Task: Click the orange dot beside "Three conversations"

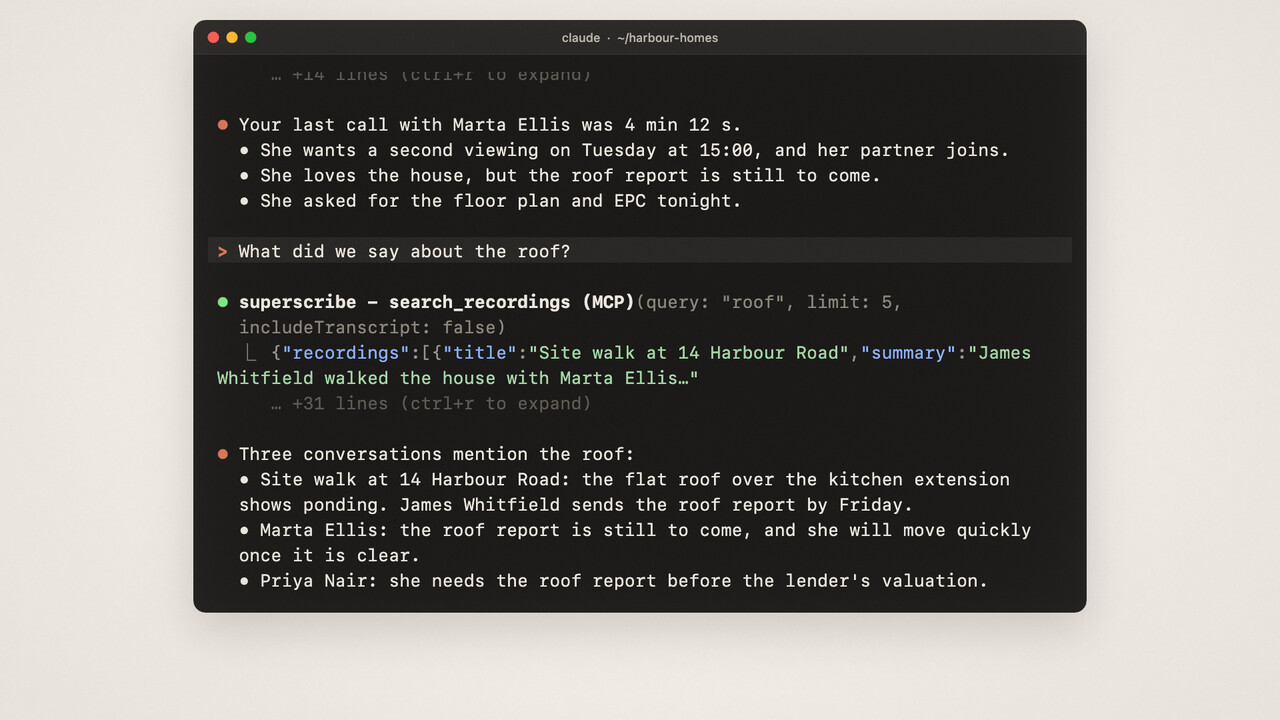Action: (223, 454)
